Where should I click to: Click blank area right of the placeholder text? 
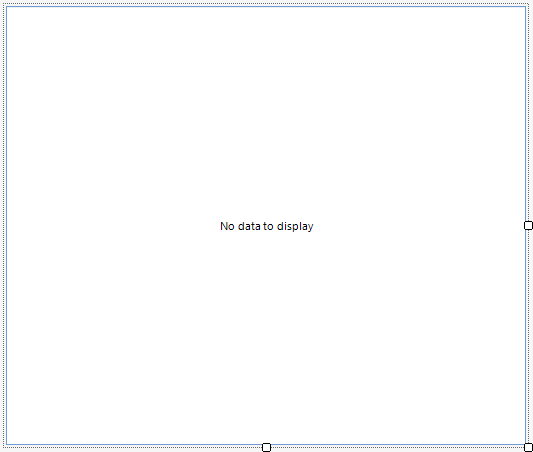(x=418, y=226)
